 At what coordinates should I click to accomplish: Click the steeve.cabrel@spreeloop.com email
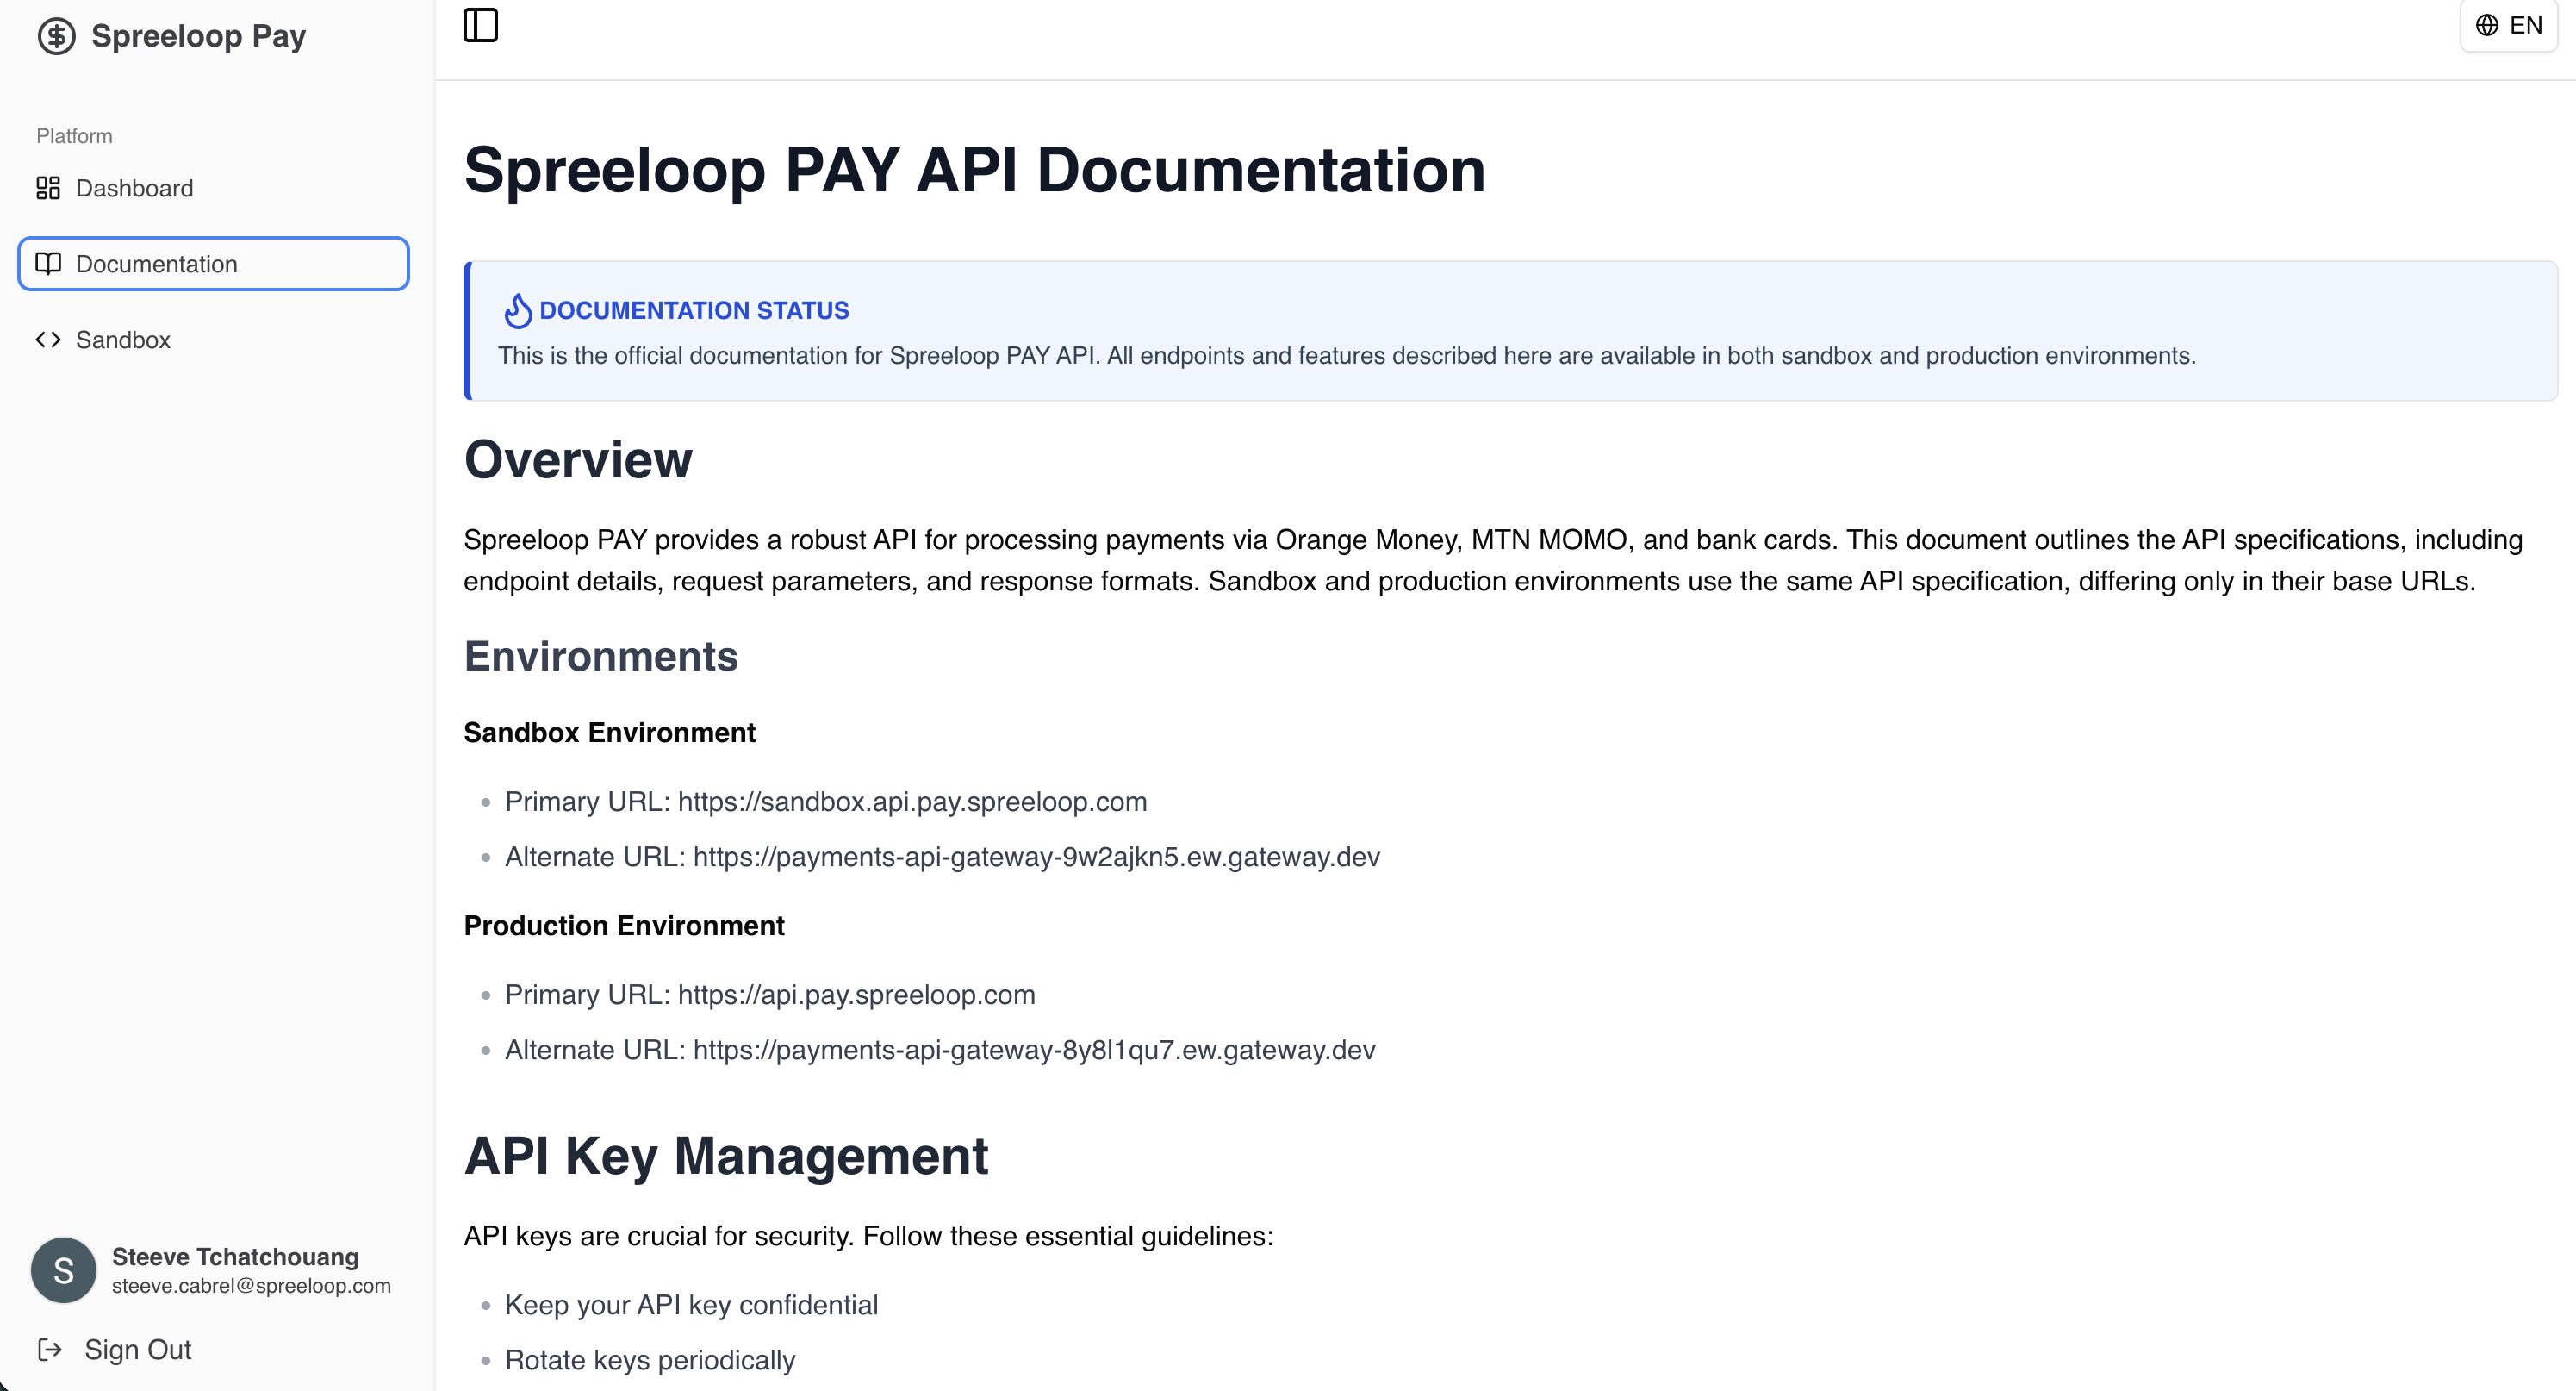click(x=251, y=1286)
